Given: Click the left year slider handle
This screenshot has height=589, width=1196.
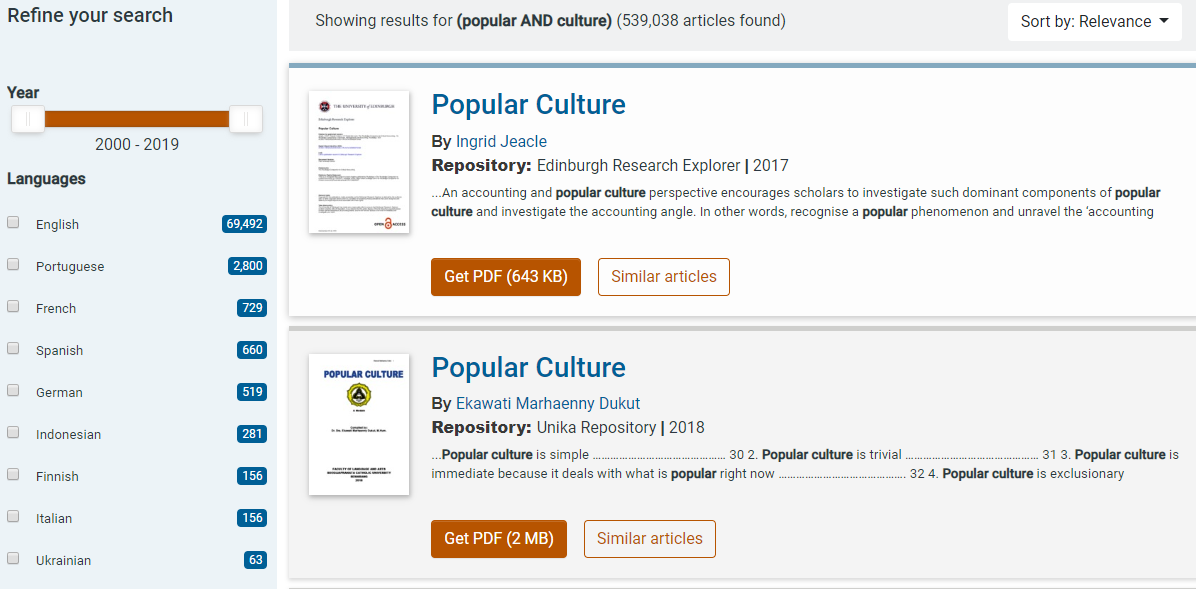Looking at the screenshot, I should (28, 120).
